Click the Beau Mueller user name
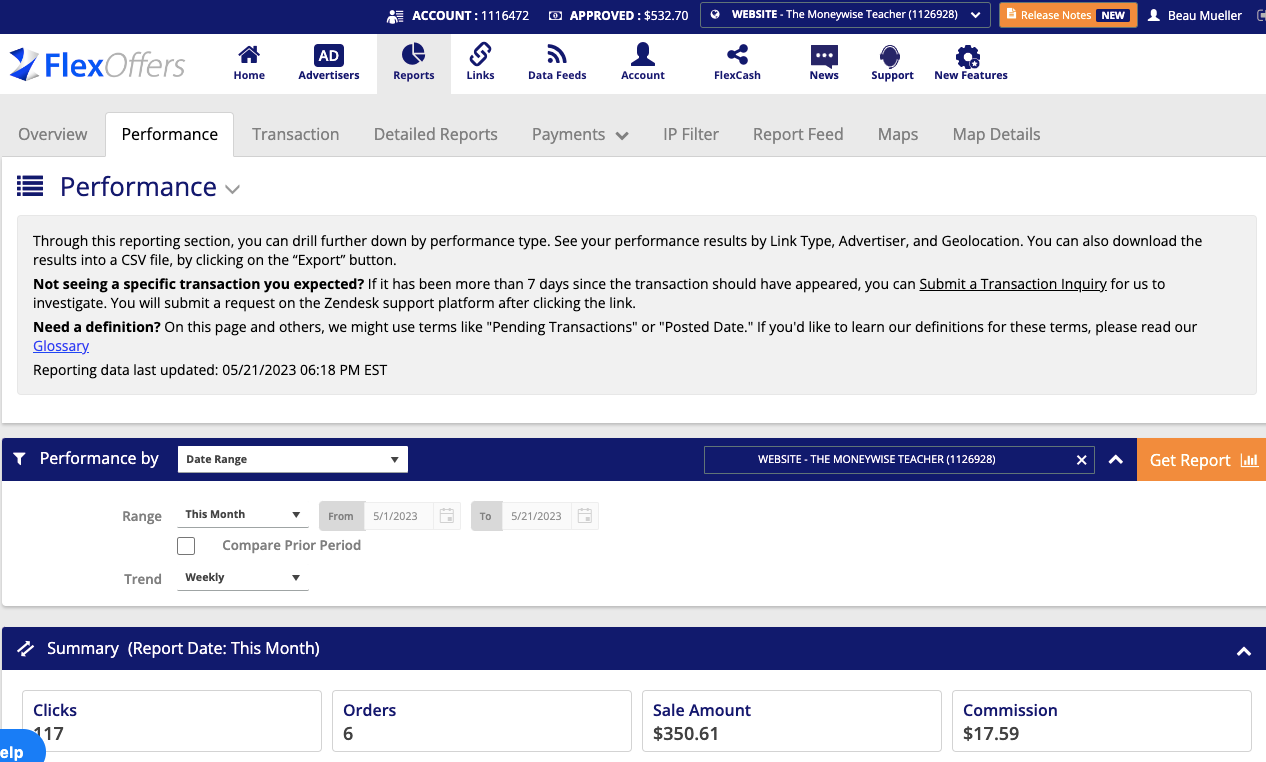Image resolution: width=1266 pixels, height=762 pixels. (x=1205, y=15)
